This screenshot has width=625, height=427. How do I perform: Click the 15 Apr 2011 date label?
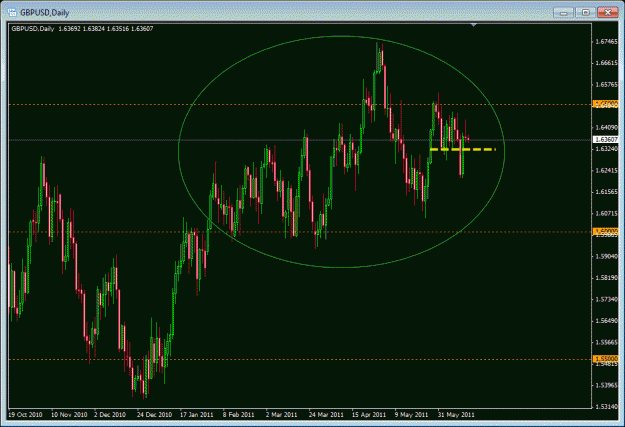369,415
